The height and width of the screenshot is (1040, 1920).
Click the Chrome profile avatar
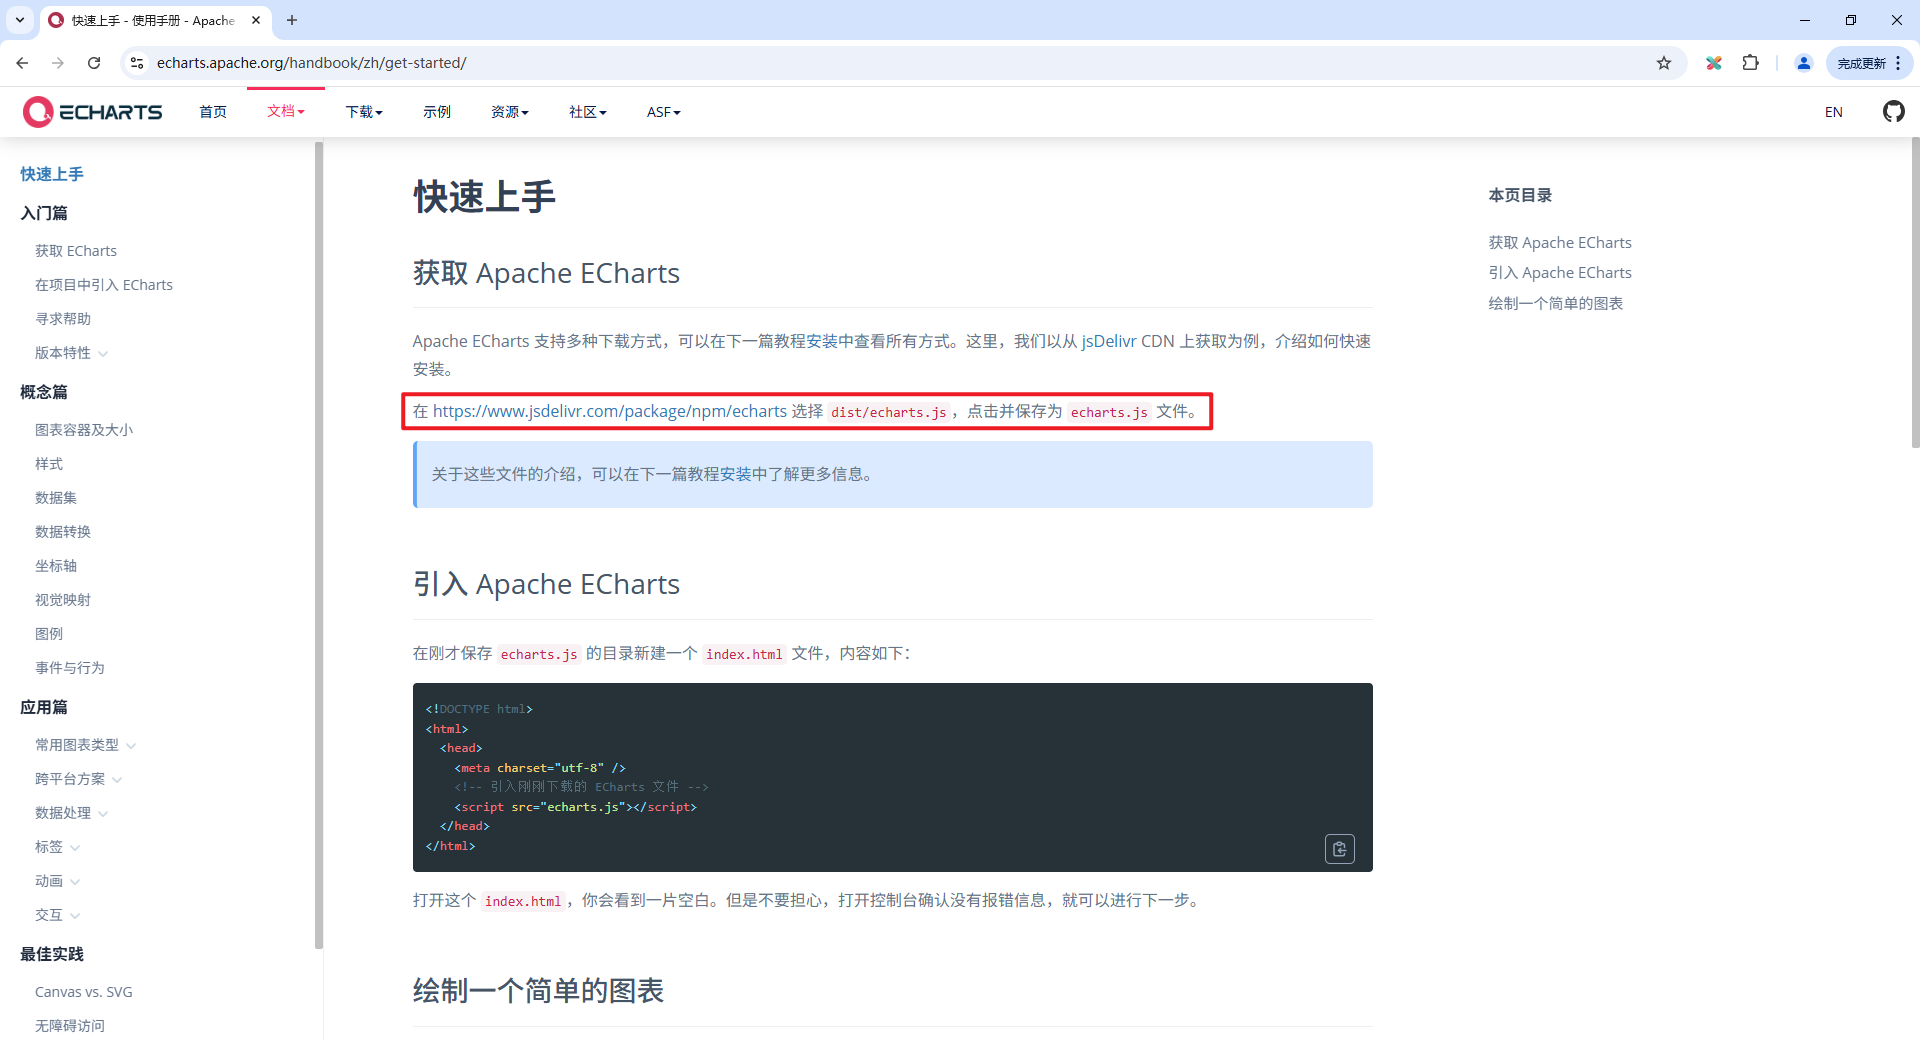point(1803,62)
